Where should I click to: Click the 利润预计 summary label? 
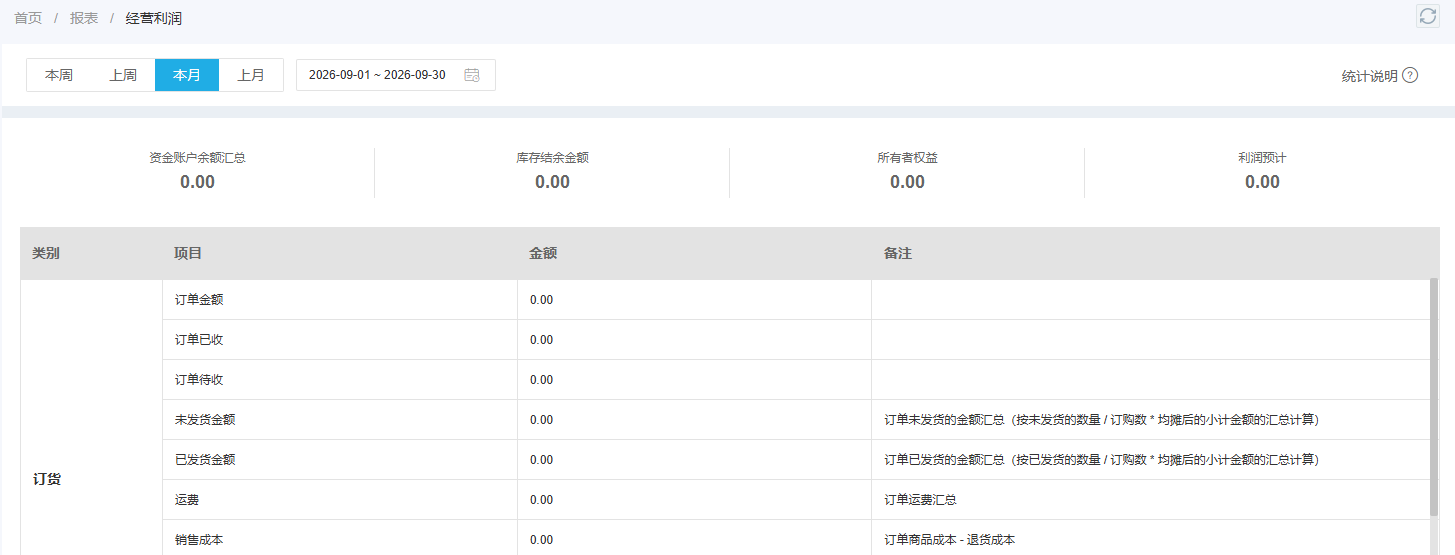coord(1262,158)
